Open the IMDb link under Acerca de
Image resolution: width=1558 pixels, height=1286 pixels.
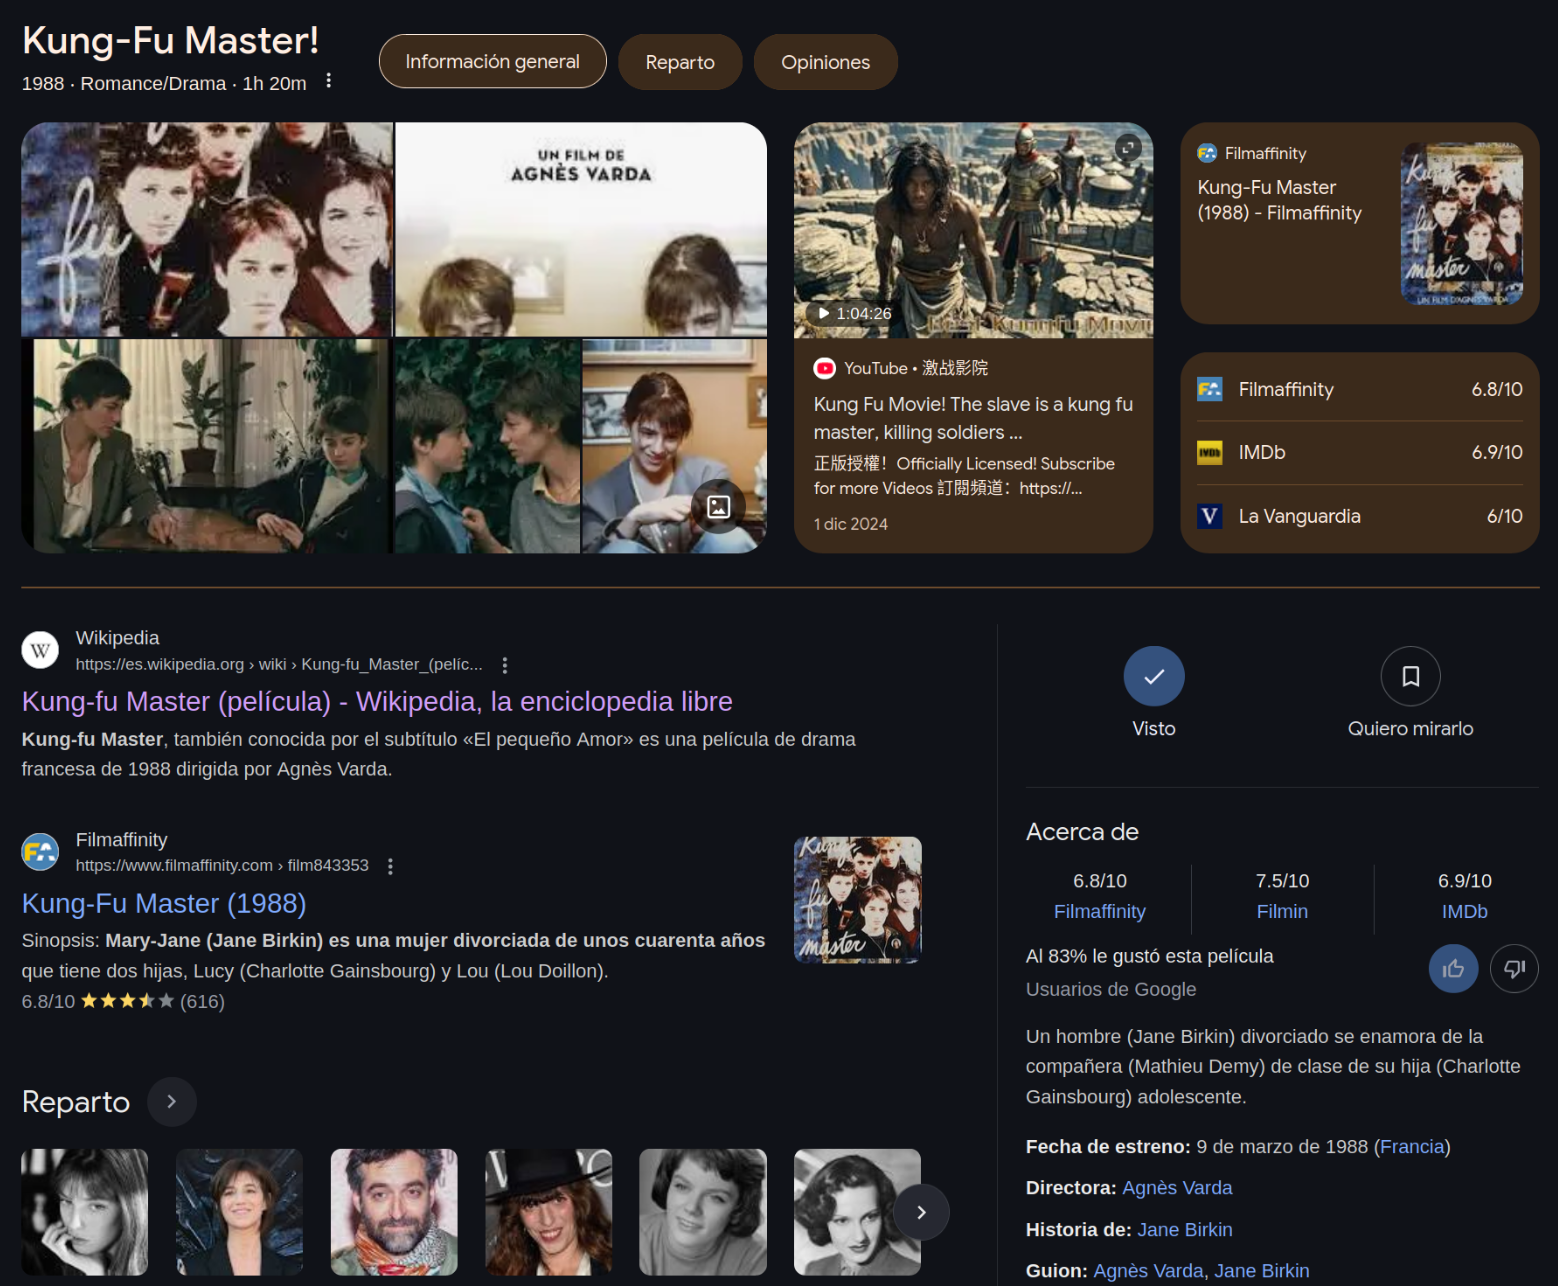coord(1464,911)
